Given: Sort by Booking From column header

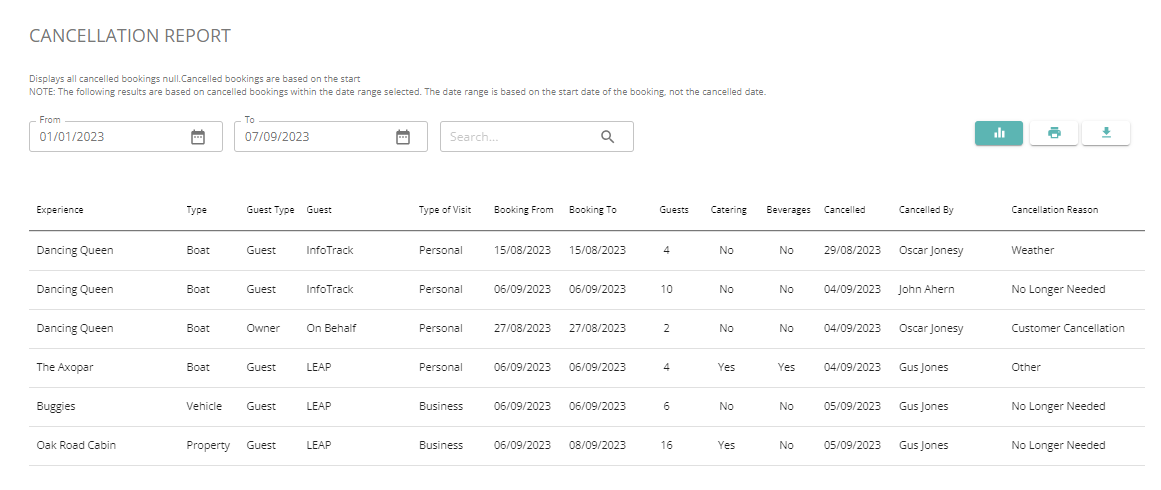Looking at the screenshot, I should click(523, 209).
